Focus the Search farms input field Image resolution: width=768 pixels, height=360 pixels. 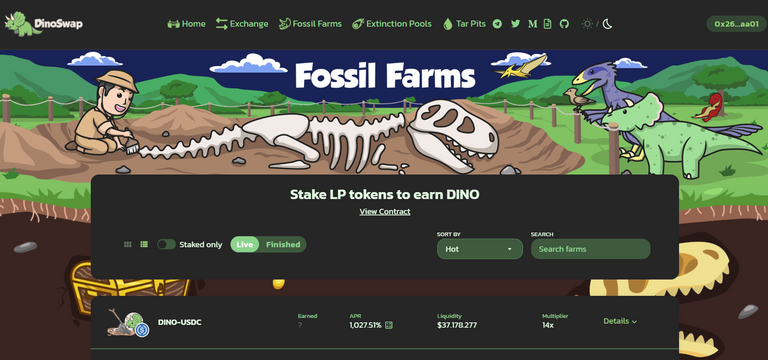[x=591, y=249]
